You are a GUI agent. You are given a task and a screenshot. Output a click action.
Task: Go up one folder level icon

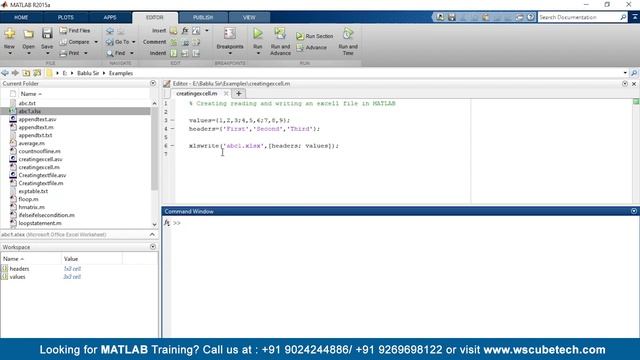coord(26,73)
